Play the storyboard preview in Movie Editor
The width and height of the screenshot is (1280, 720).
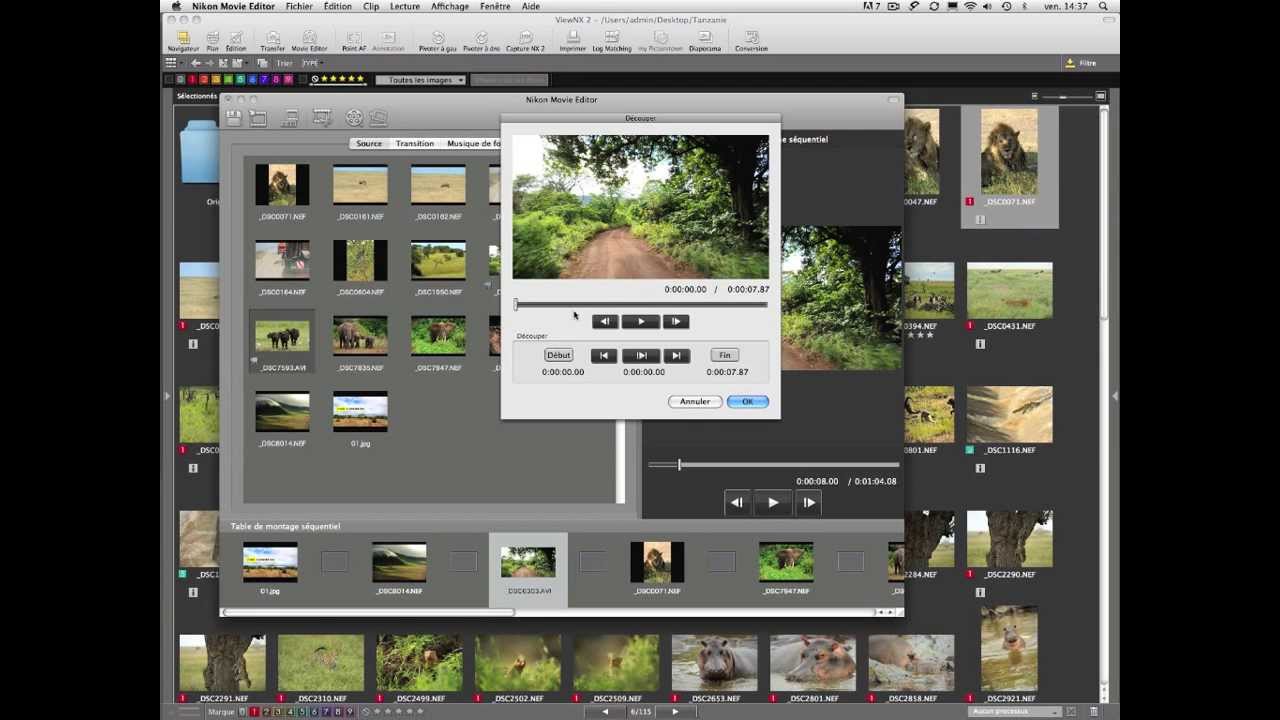tap(773, 503)
